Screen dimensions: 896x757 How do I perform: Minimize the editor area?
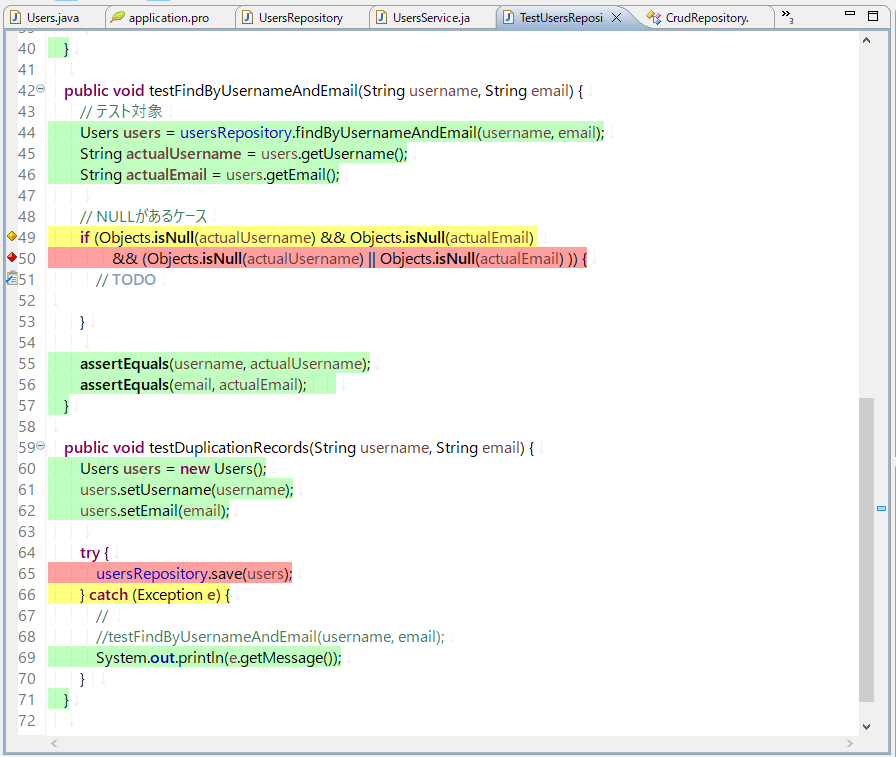pos(850,14)
